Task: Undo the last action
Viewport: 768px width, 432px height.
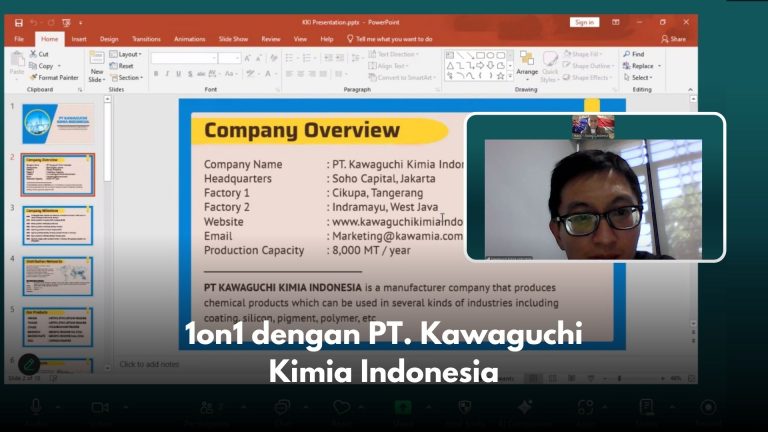Action: pyautogui.click(x=33, y=23)
